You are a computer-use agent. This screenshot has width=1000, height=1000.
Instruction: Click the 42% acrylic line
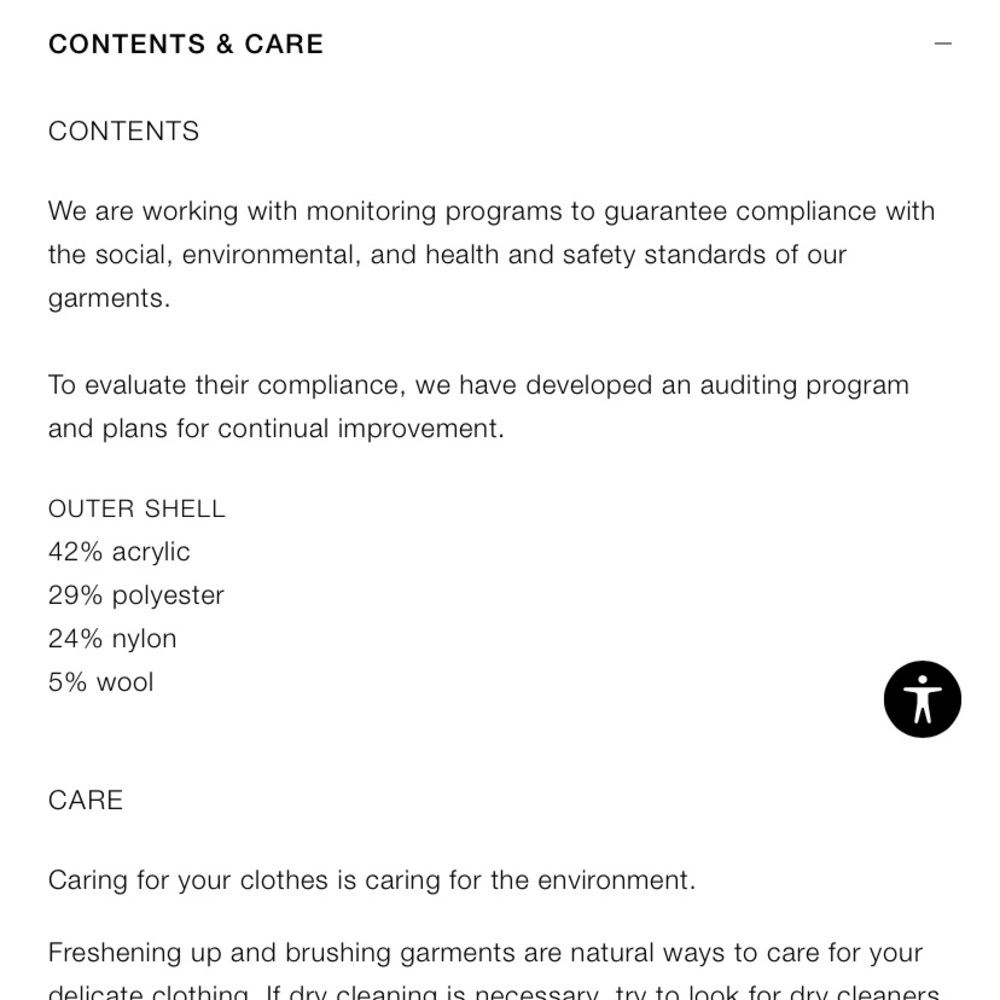119,552
